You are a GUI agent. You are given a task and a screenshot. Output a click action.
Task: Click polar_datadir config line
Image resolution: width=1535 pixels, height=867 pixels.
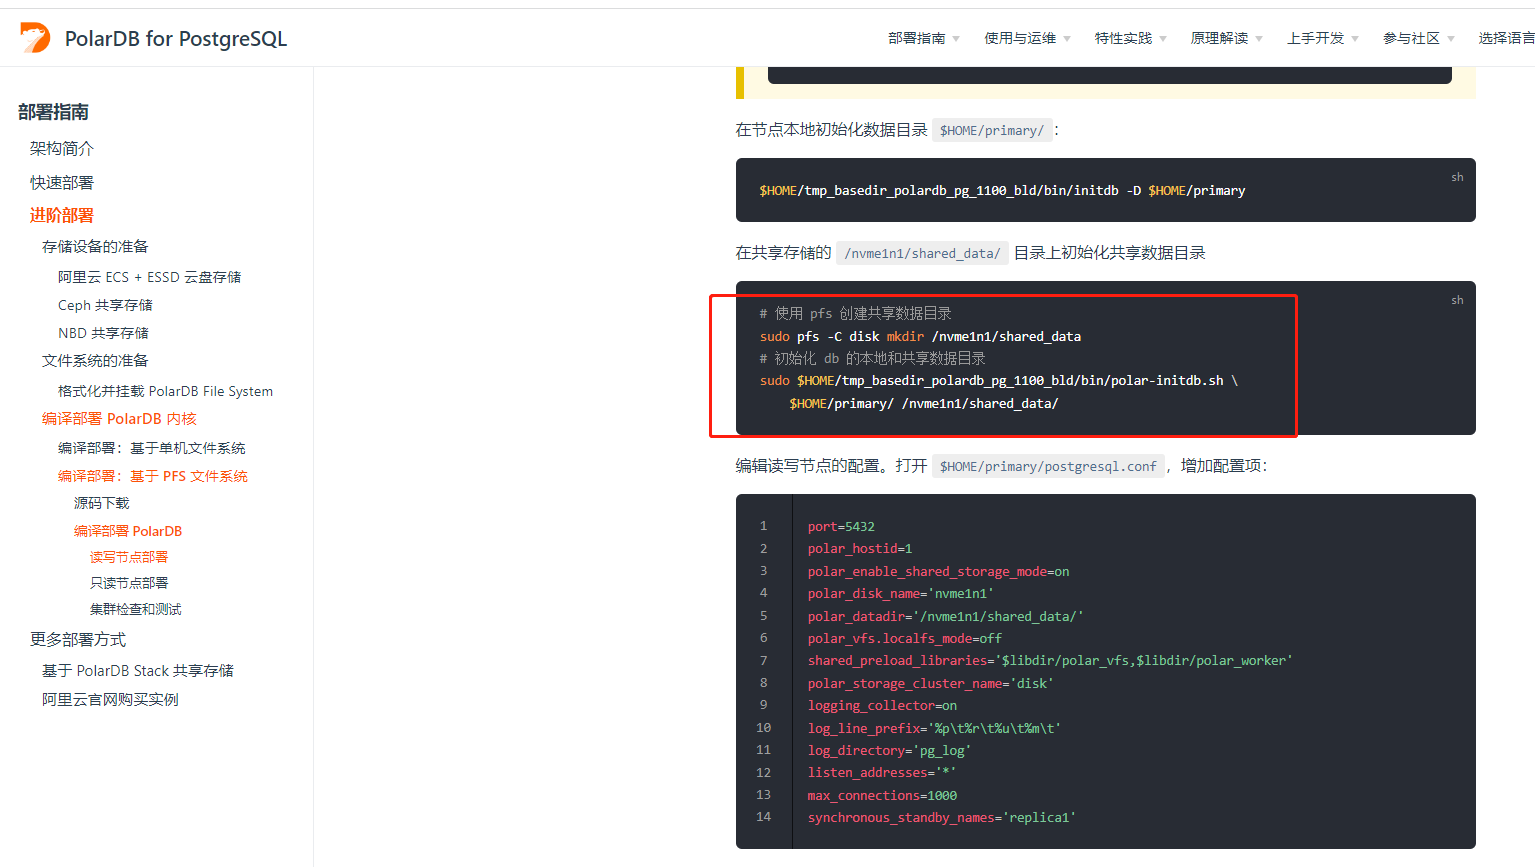point(945,616)
